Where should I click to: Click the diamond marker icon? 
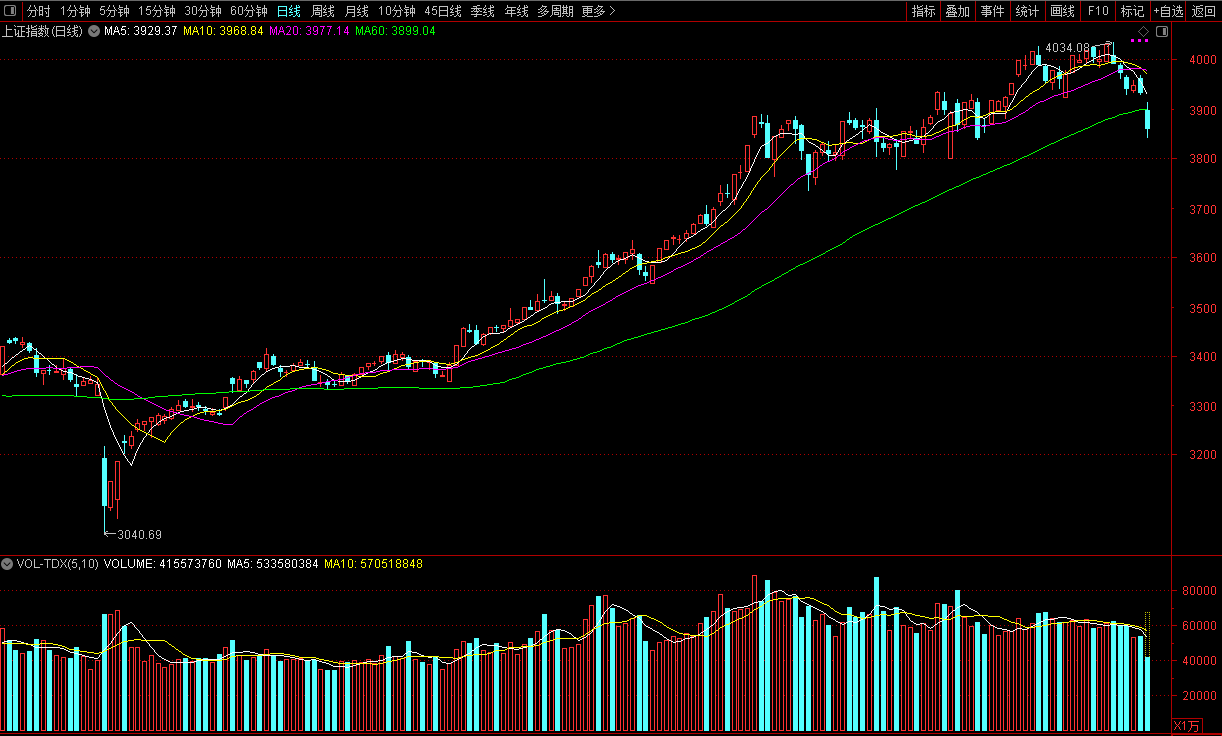click(1143, 31)
